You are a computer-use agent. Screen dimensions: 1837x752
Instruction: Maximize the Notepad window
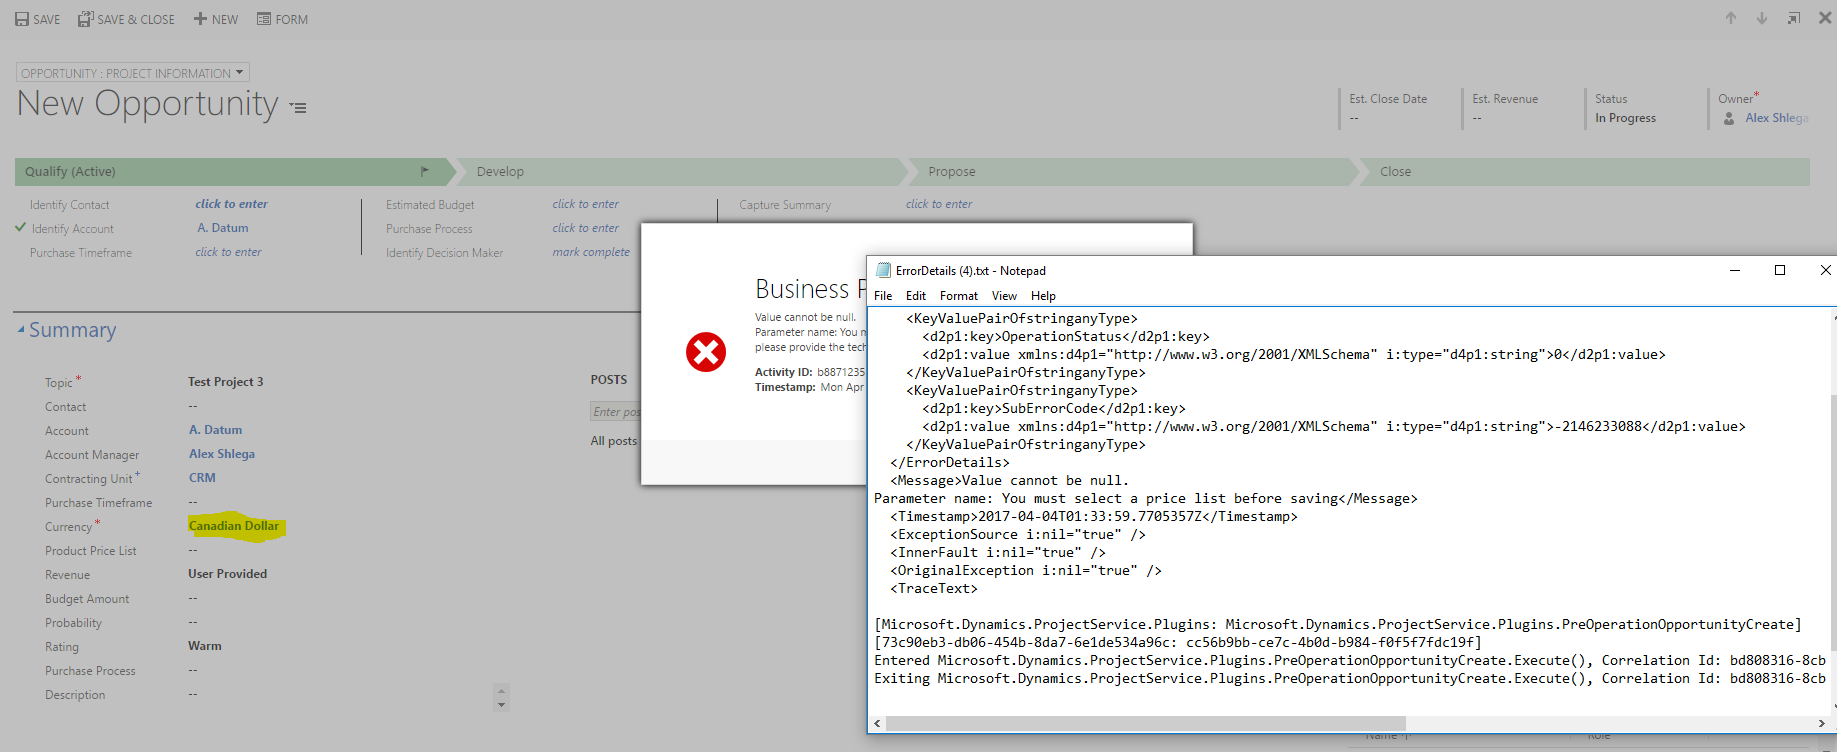coord(1780,270)
